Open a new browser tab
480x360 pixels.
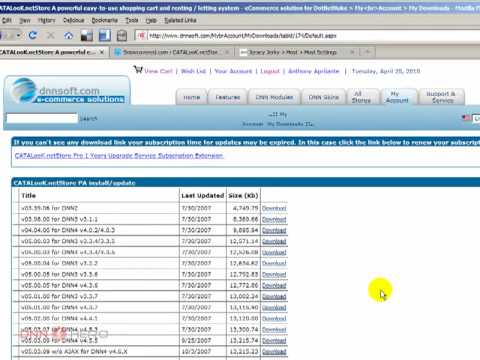(x=368, y=52)
